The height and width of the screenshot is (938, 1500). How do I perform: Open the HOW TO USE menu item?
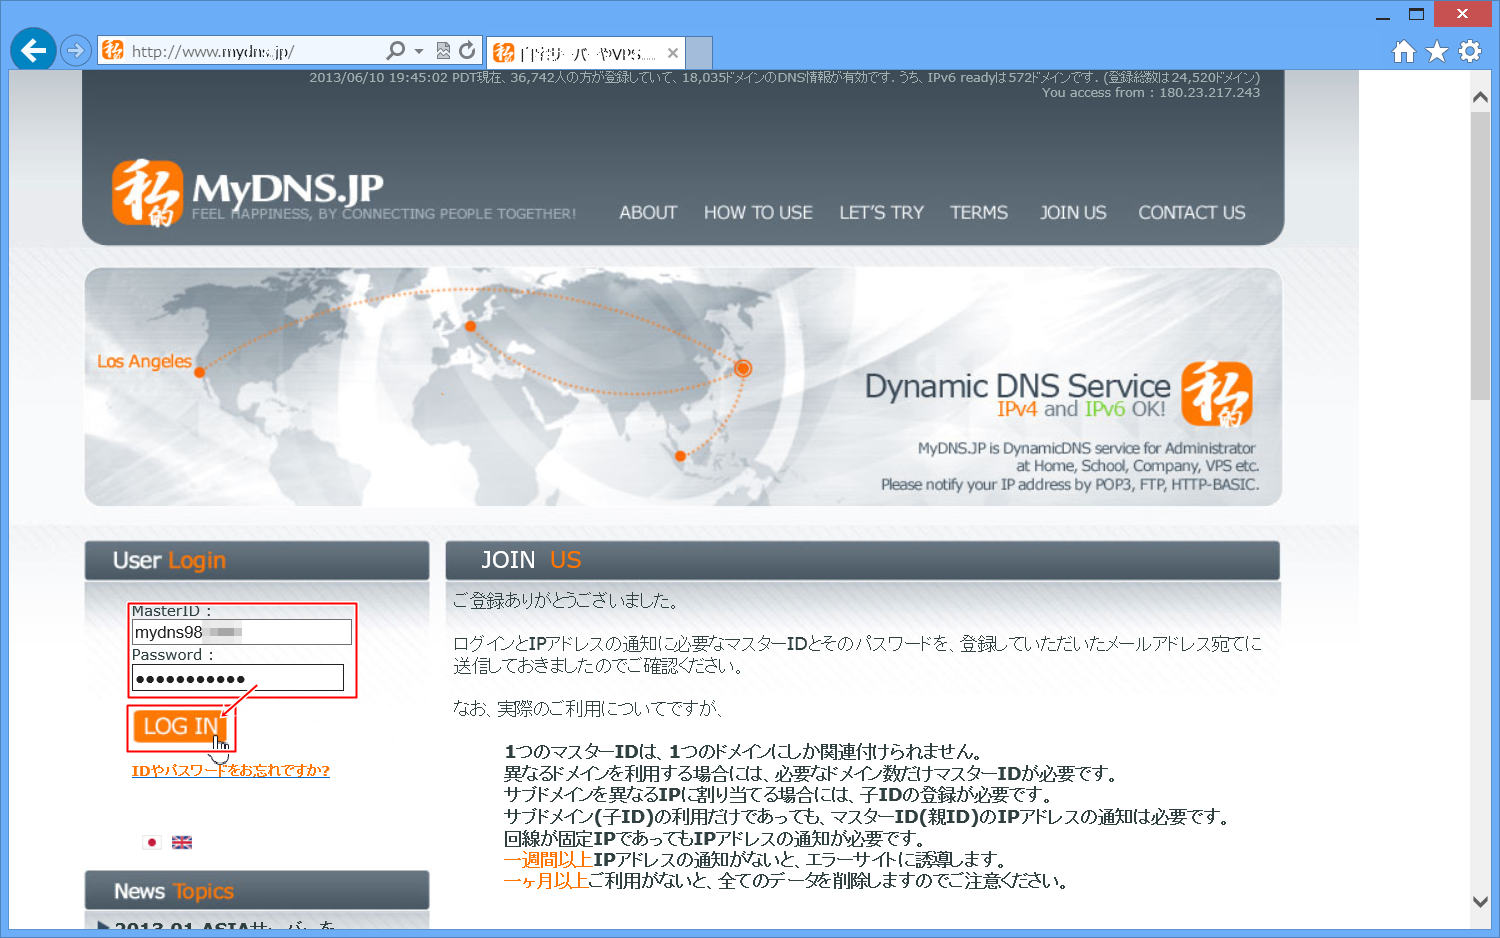(758, 213)
